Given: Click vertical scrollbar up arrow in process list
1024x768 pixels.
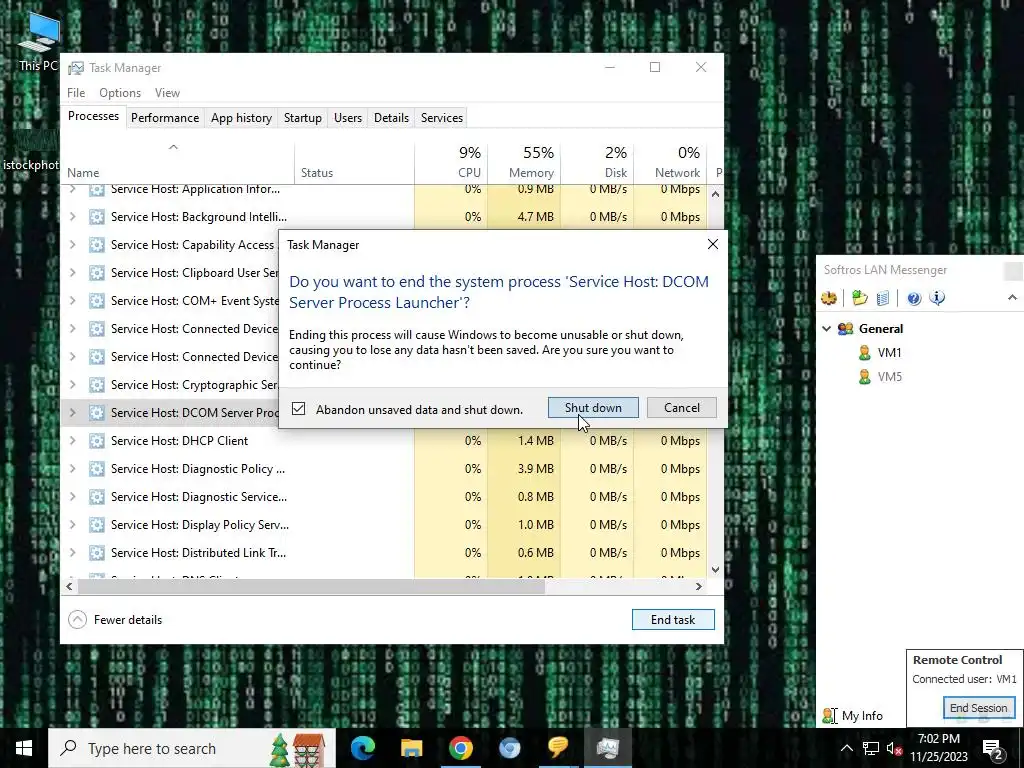Looking at the screenshot, I should click(715, 194).
